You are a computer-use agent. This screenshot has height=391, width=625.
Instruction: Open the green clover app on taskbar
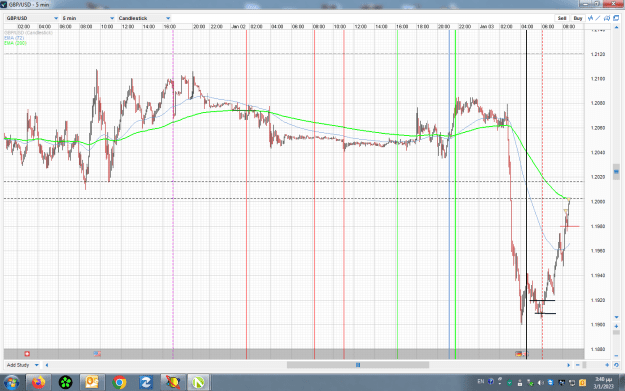tap(65, 383)
